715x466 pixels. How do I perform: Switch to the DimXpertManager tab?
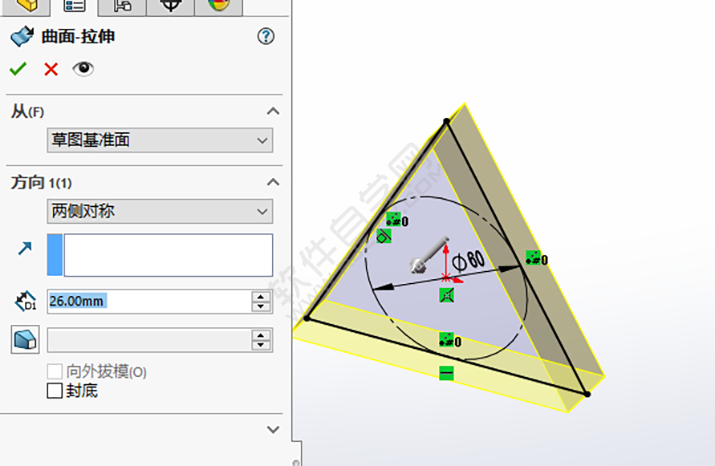[171, 6]
